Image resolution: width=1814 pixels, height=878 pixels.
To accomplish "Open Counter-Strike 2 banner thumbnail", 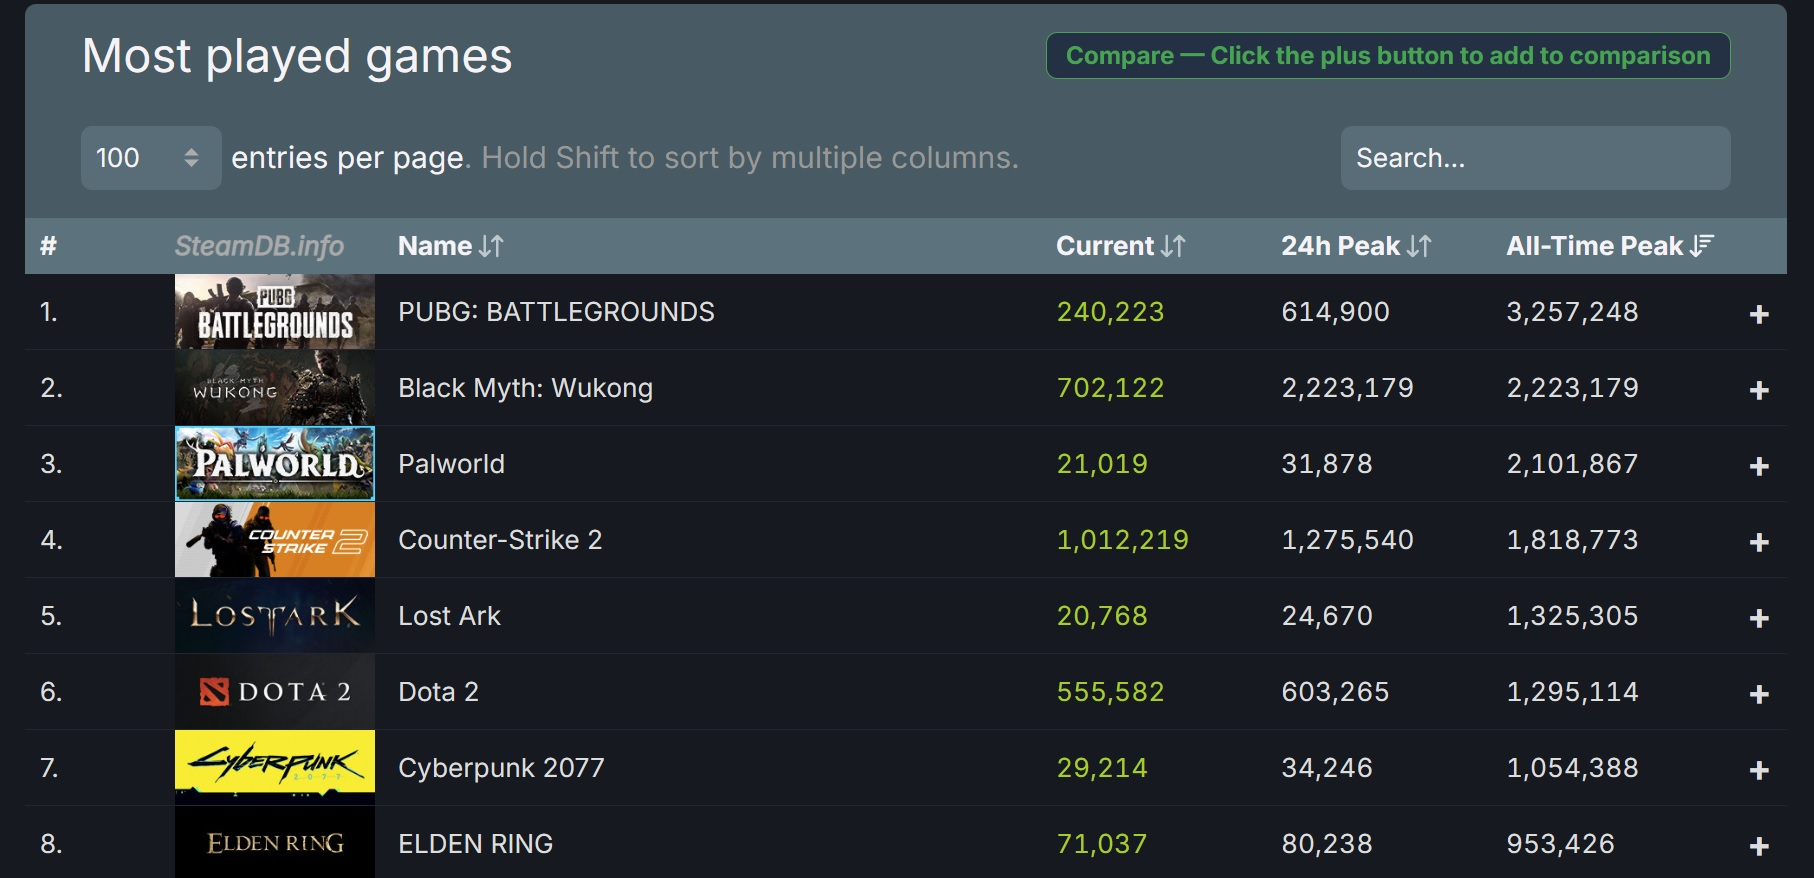I will (x=275, y=539).
